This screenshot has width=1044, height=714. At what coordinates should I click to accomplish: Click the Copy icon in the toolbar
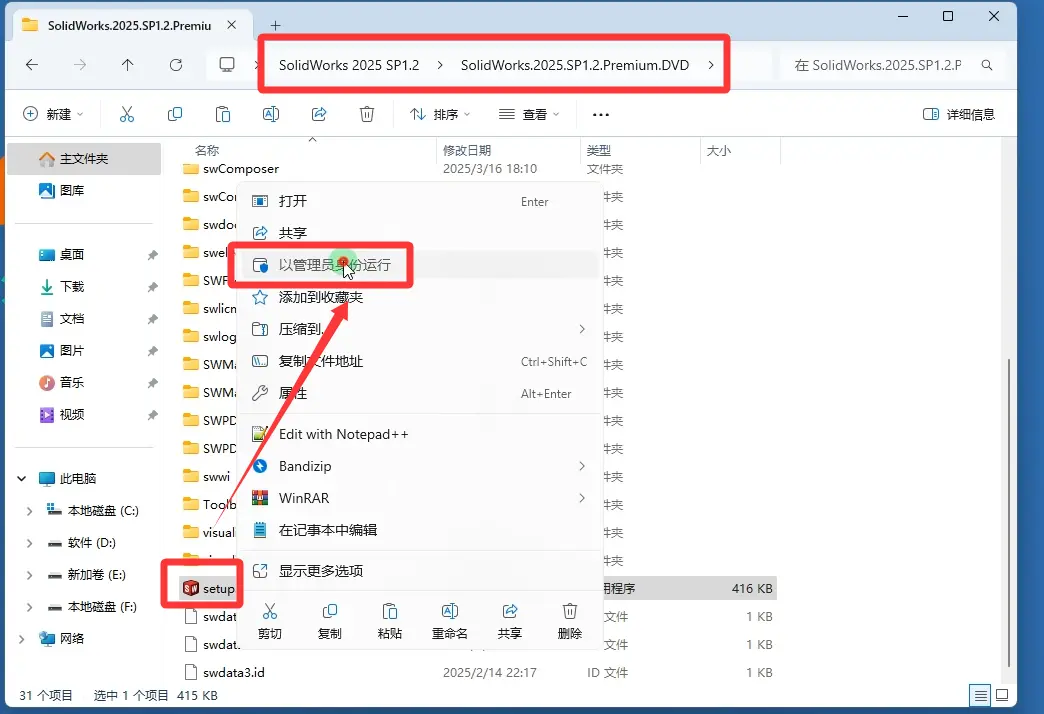(174, 115)
